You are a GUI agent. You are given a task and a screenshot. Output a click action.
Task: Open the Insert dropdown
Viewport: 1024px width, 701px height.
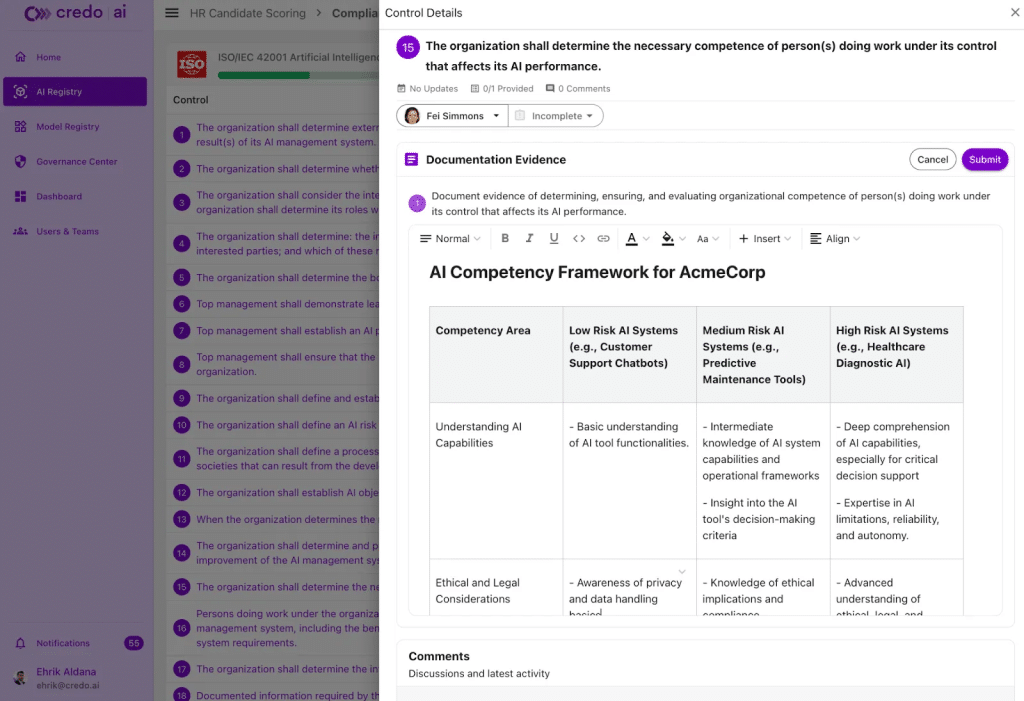764,238
